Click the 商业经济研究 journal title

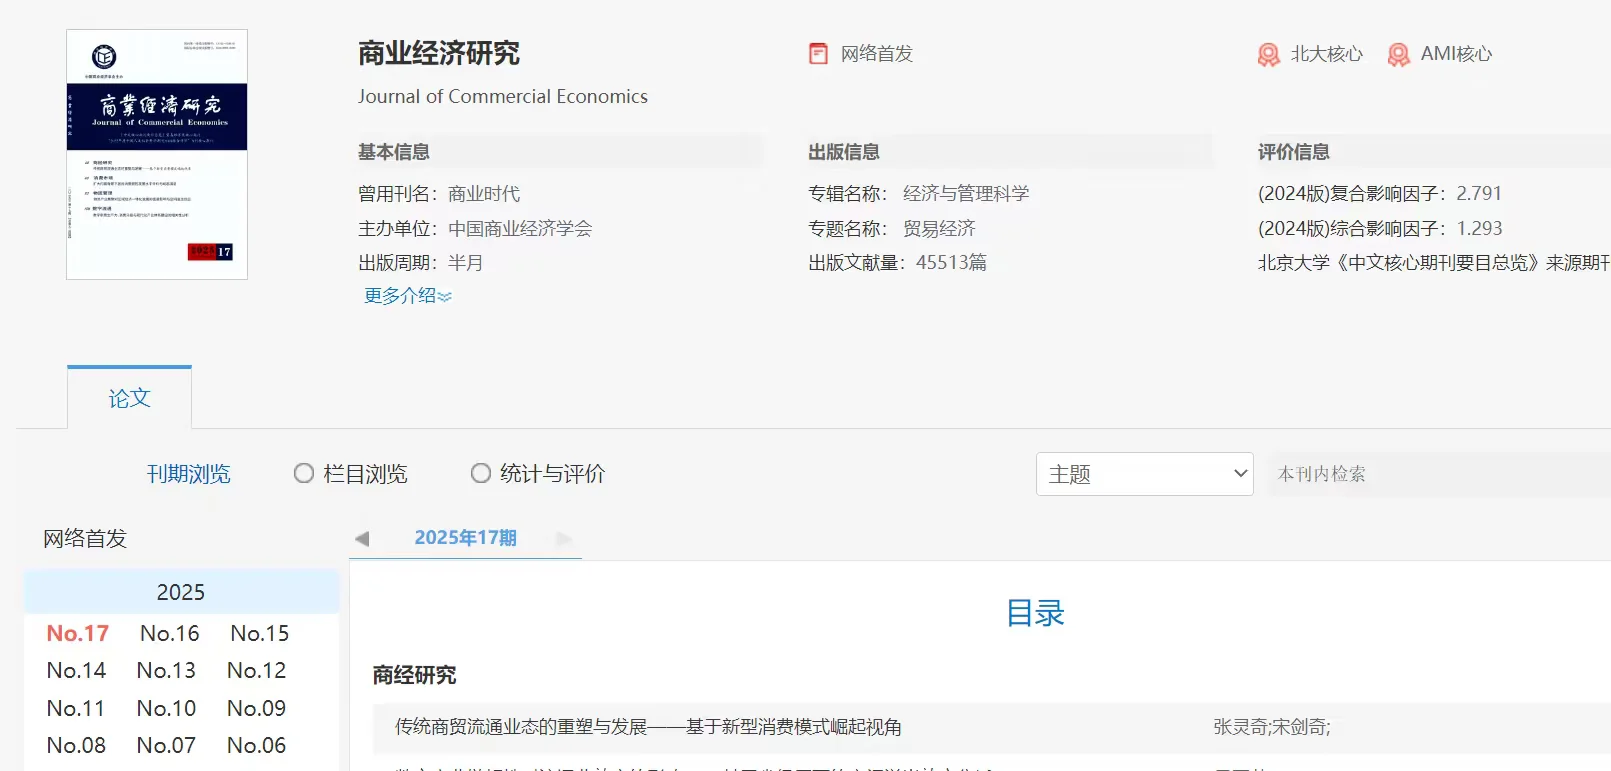[439, 53]
